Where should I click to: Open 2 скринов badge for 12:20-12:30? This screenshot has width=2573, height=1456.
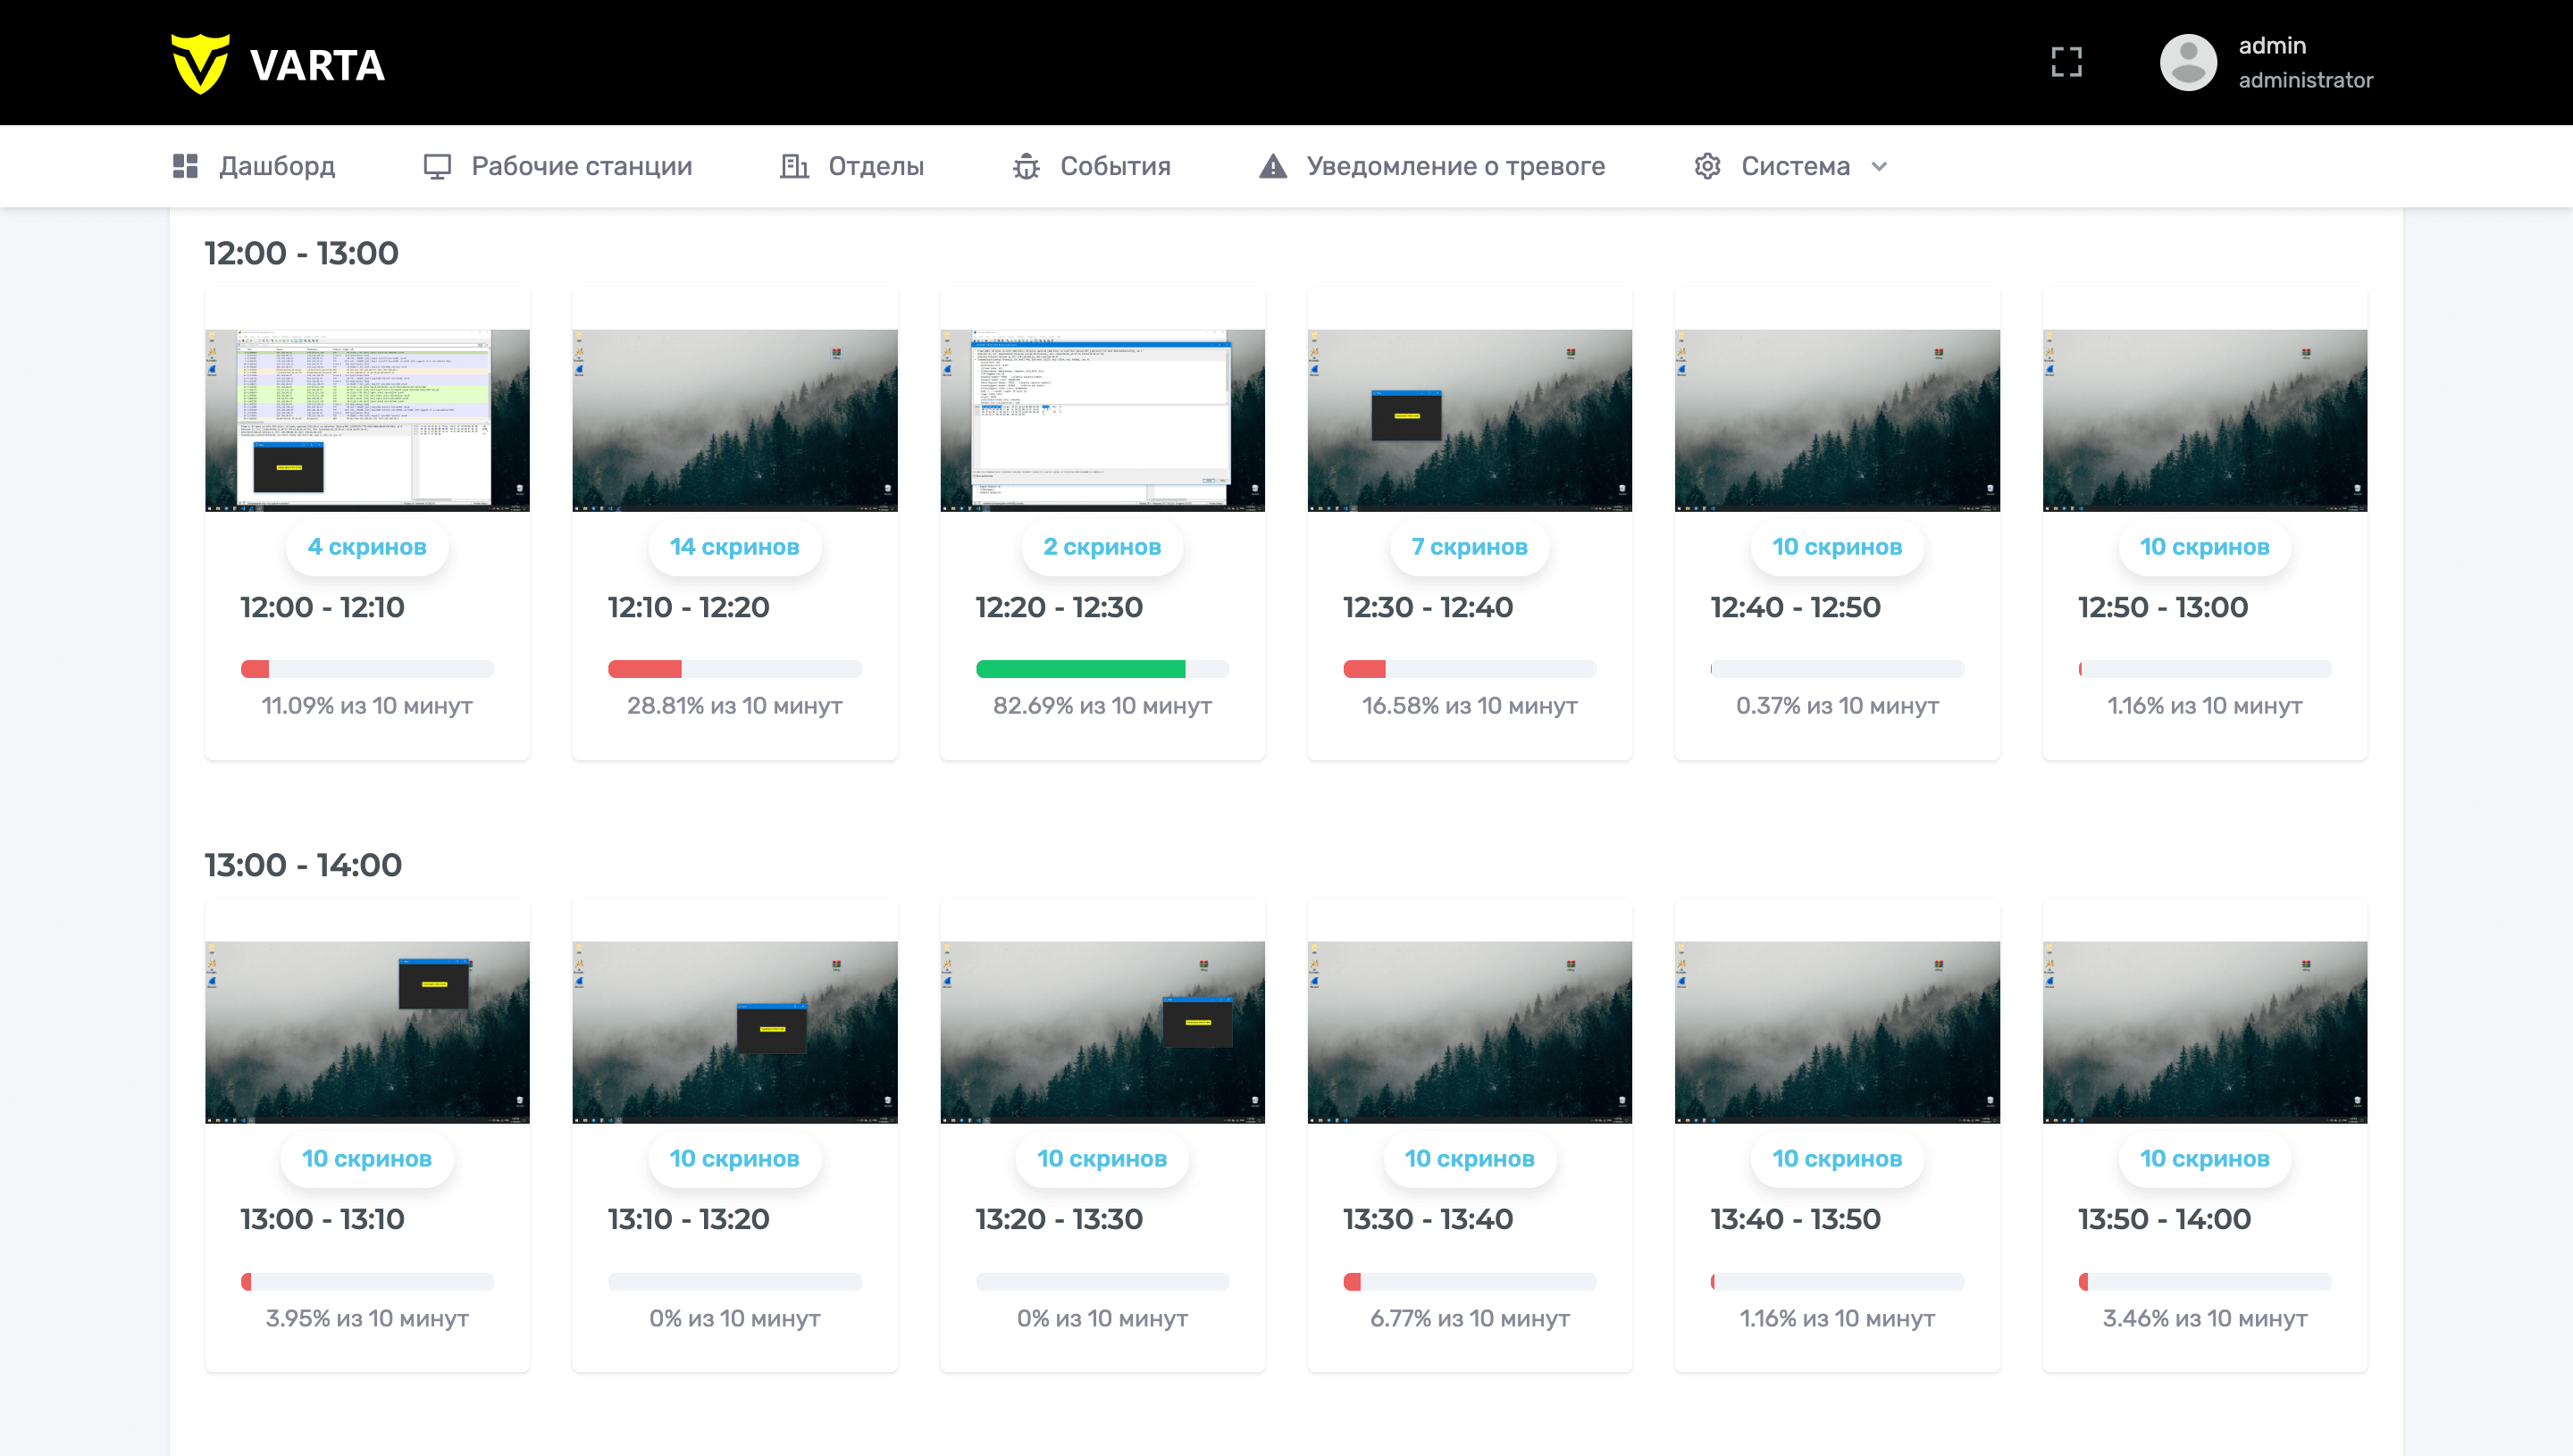1102,547
